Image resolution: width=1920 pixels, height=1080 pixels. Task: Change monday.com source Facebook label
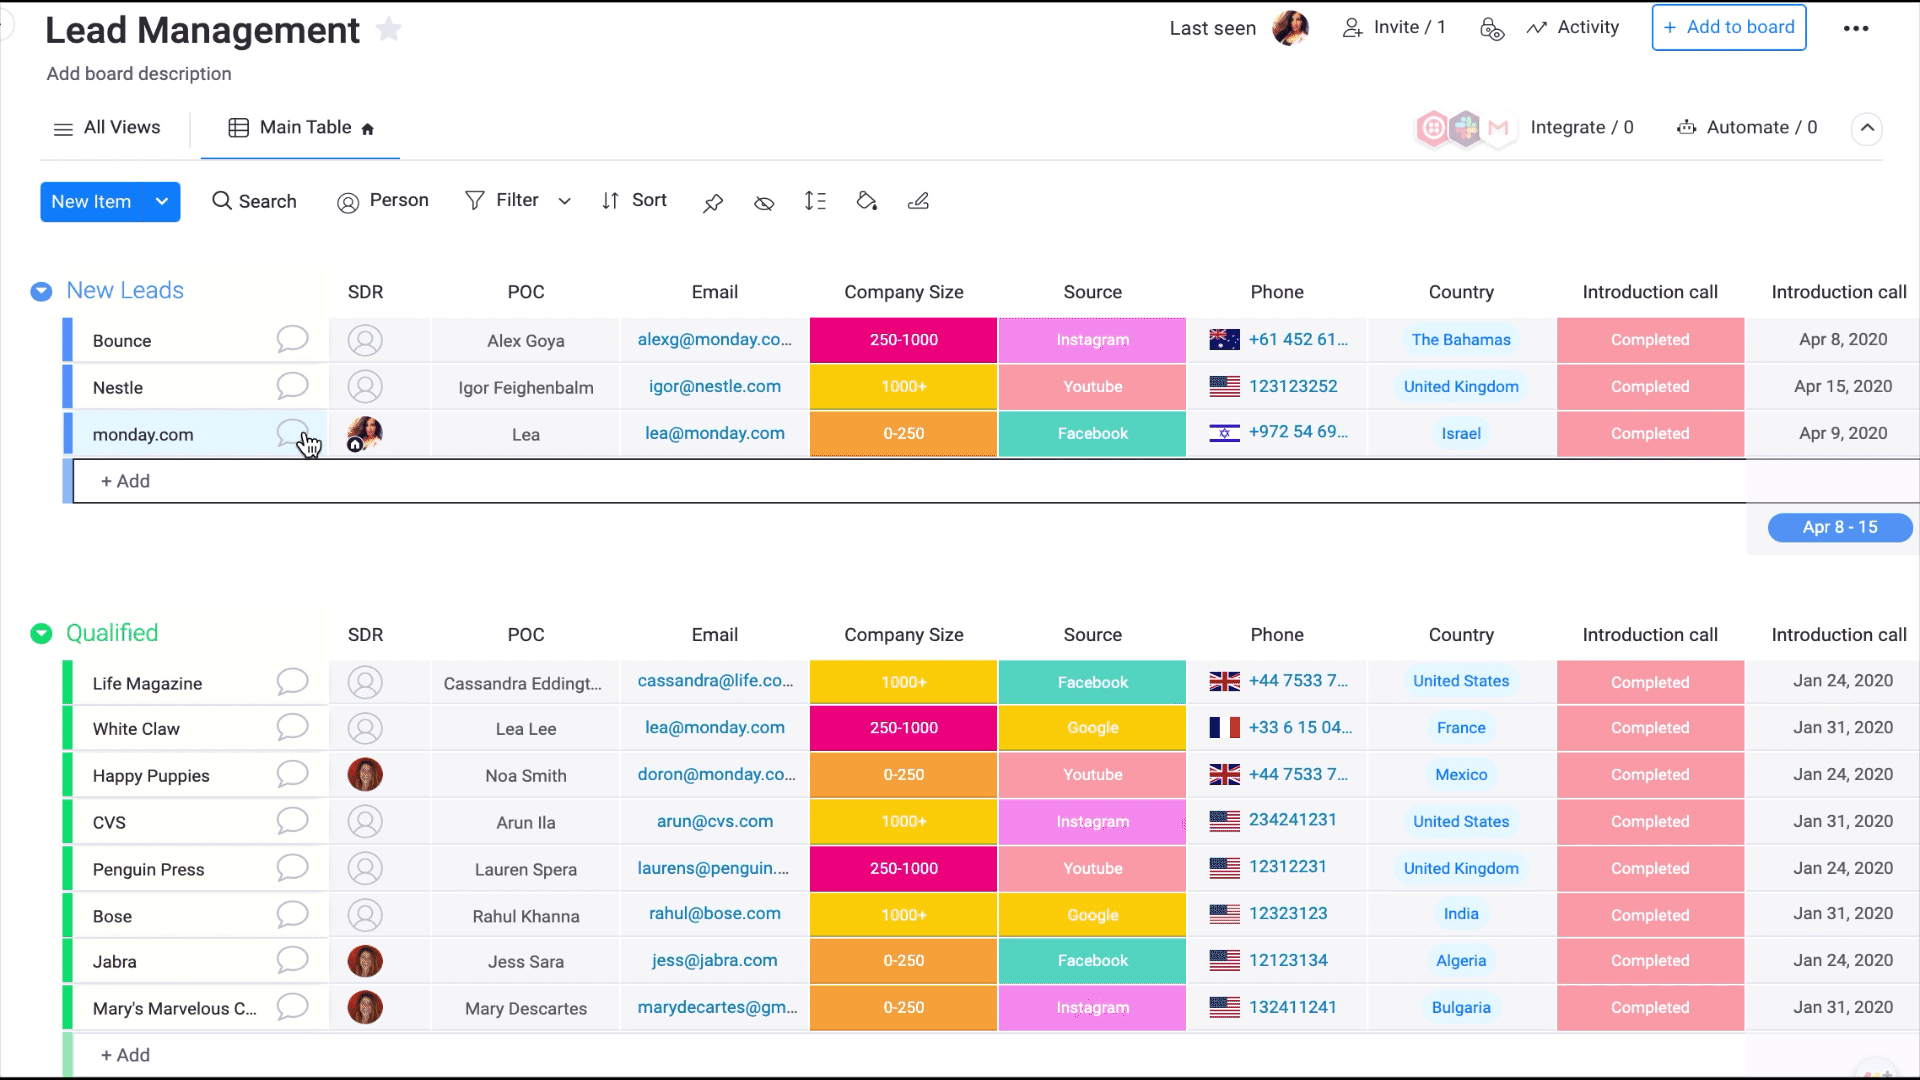(x=1092, y=434)
